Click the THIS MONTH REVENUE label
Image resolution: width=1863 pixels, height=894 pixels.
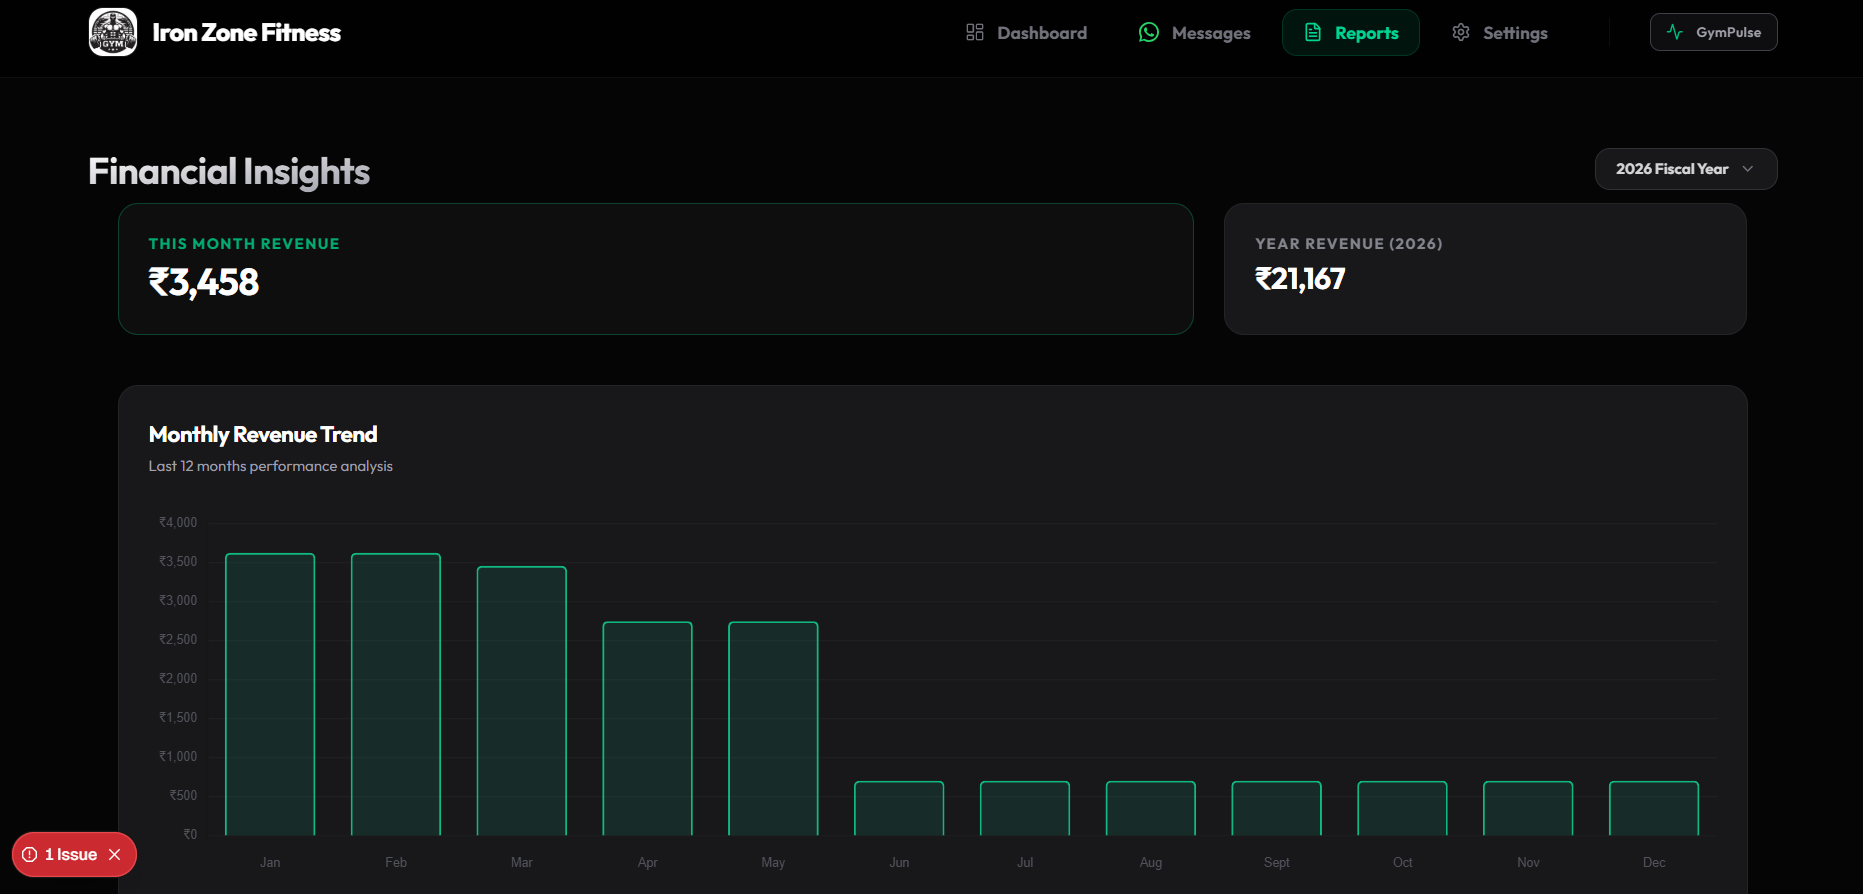244,244
